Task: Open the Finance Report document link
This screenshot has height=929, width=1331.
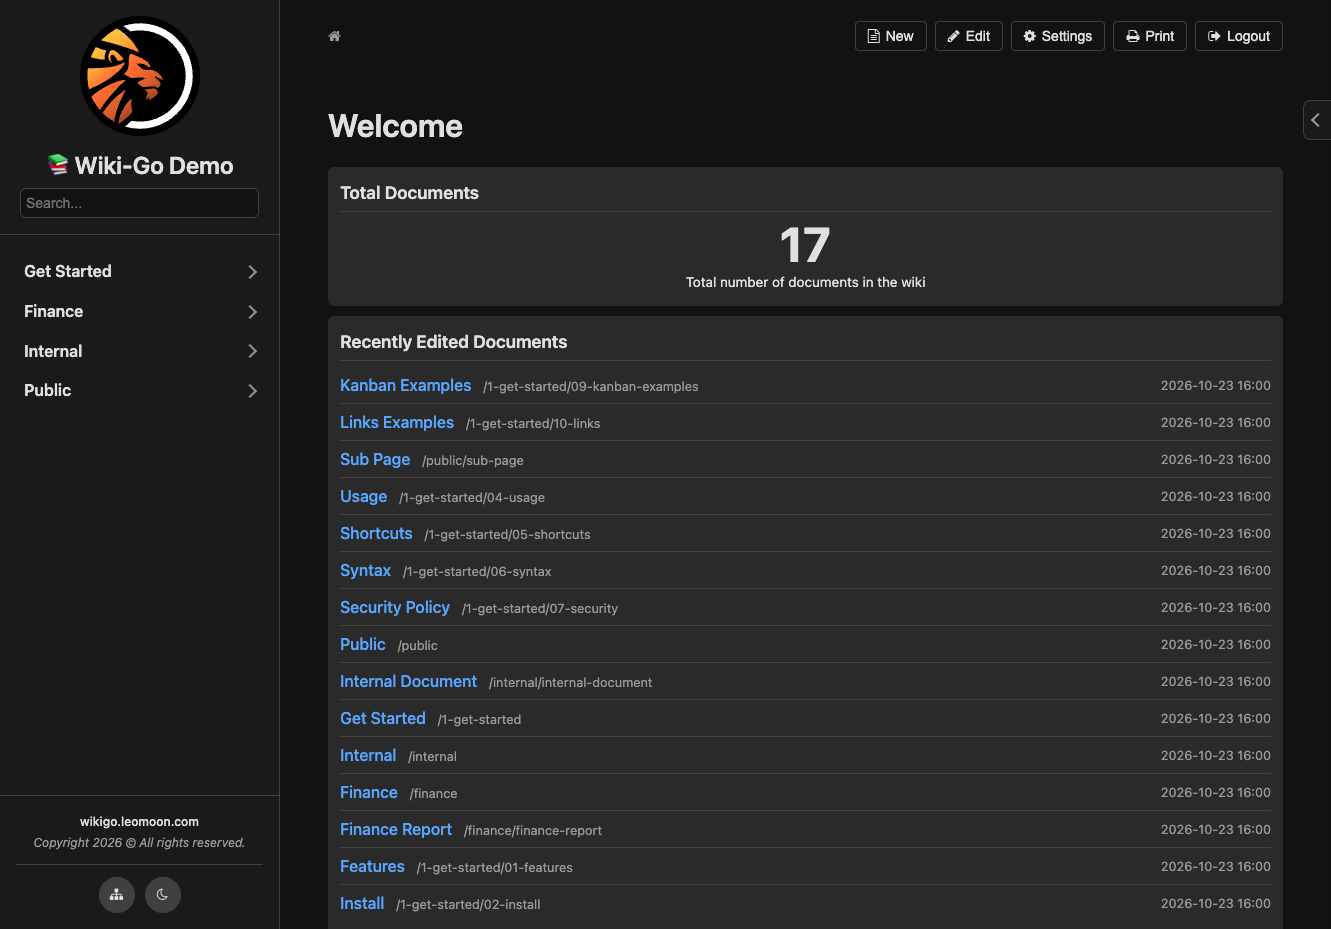Action: [x=396, y=829]
